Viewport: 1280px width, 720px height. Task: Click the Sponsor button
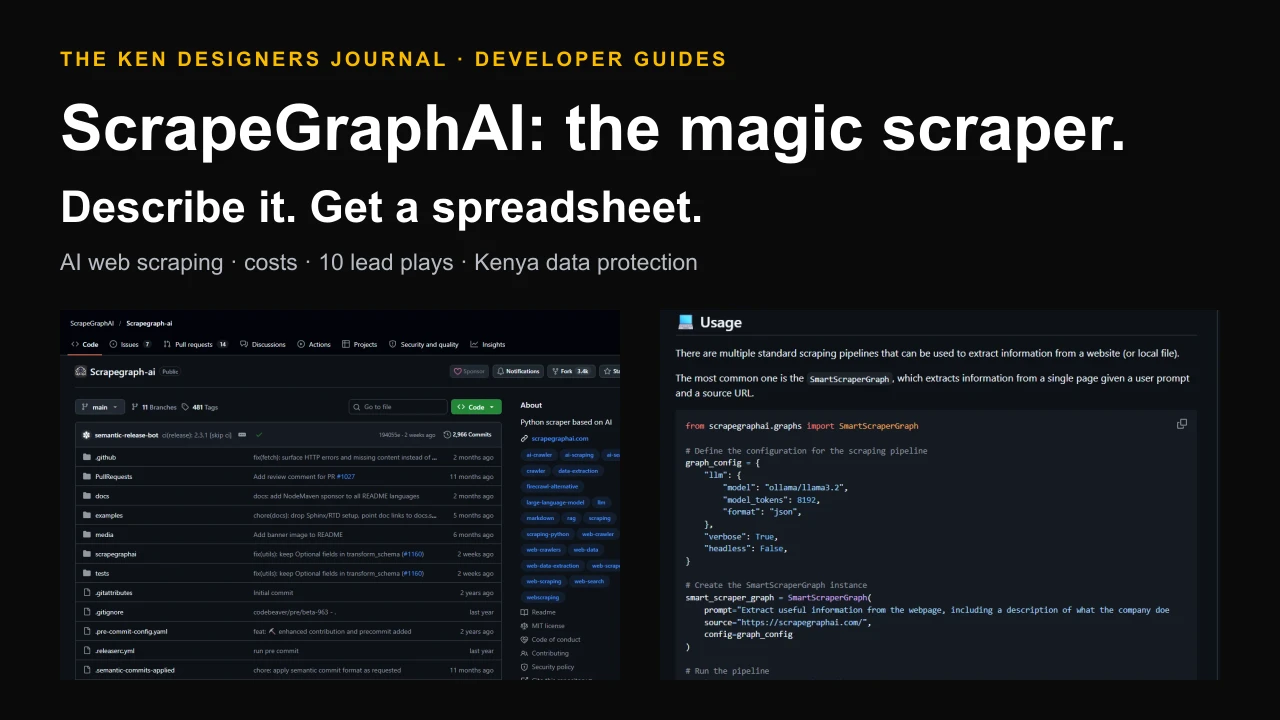tap(469, 371)
